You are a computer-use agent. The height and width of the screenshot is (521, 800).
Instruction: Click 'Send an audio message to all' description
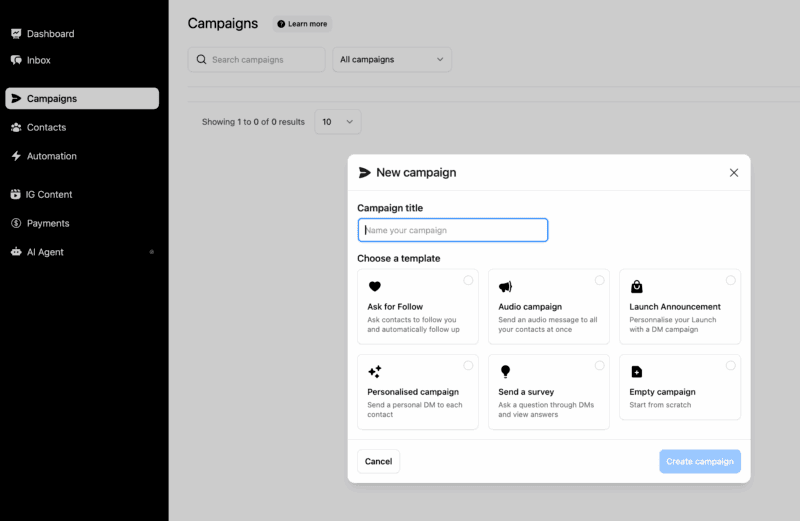[547, 319]
